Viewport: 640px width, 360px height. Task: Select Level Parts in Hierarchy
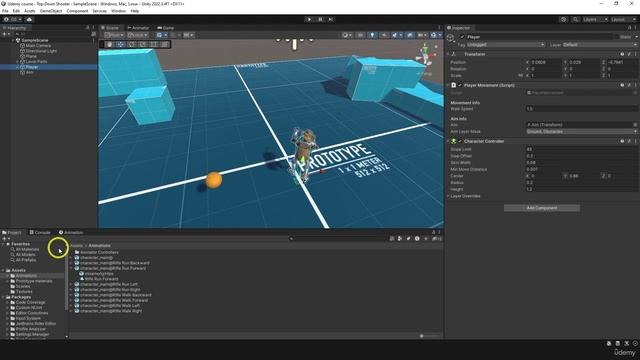[x=36, y=62]
